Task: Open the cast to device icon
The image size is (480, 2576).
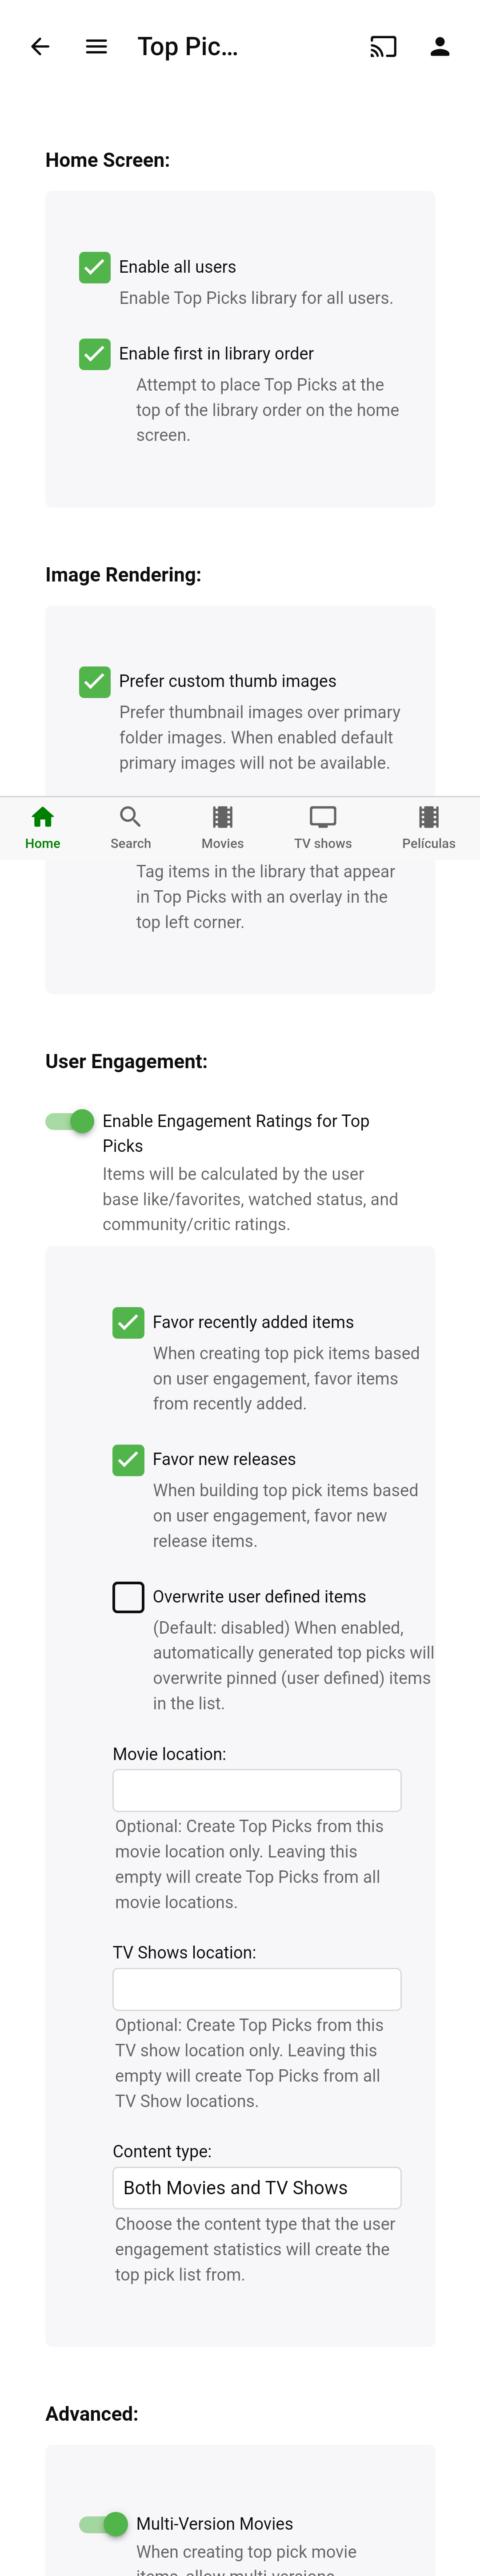Action: 383,47
